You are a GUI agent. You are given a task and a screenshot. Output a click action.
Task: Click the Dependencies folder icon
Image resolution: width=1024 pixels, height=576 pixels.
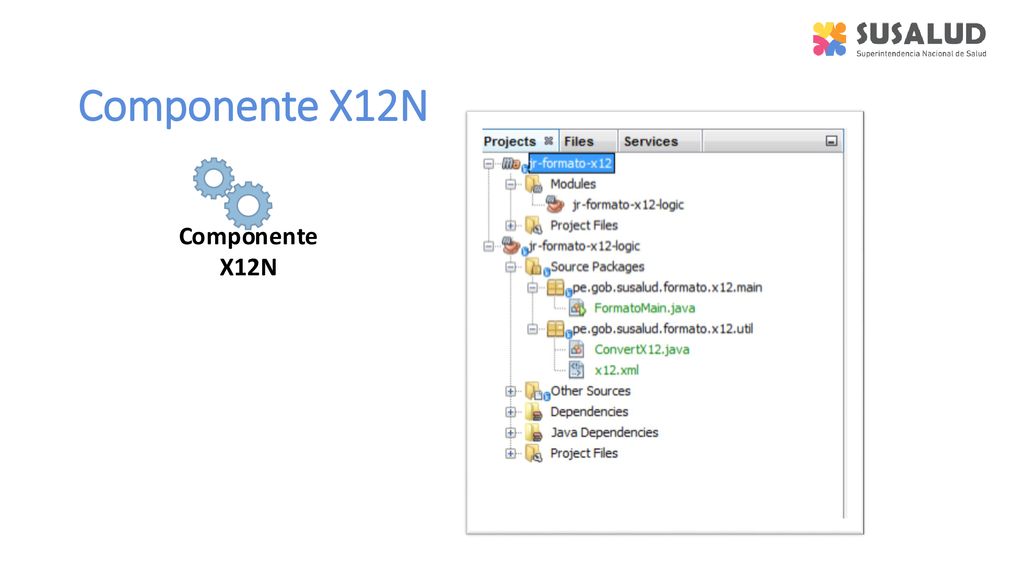[534, 412]
